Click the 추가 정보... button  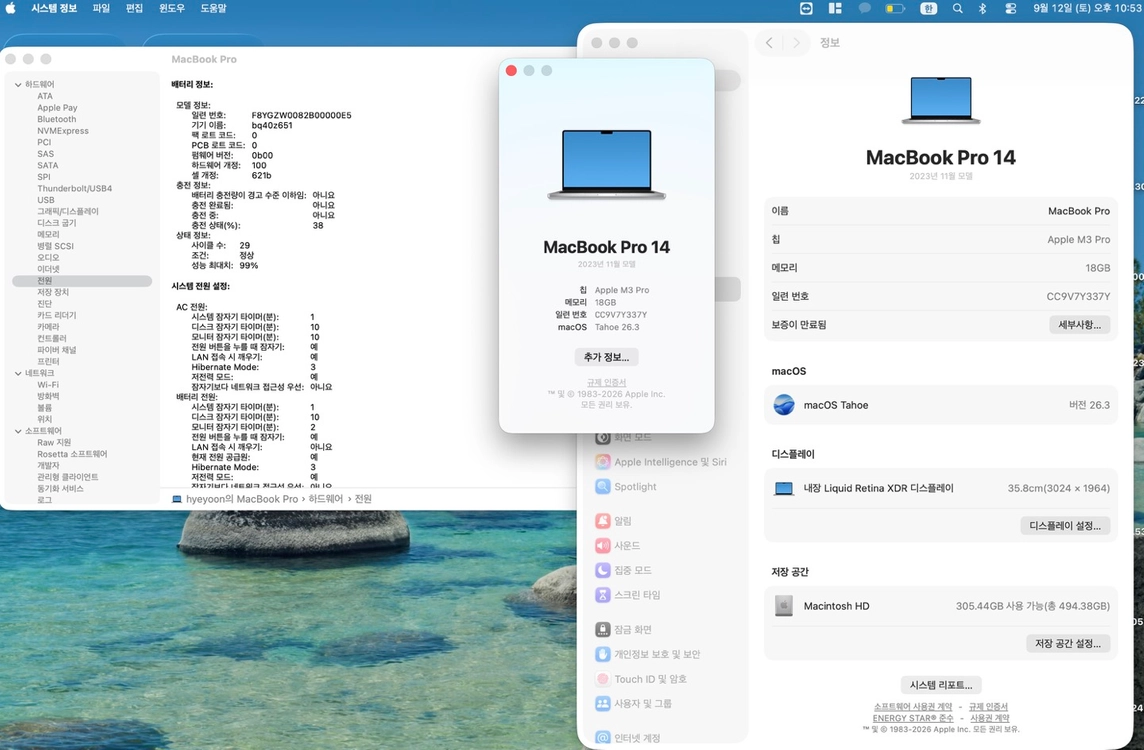click(606, 357)
